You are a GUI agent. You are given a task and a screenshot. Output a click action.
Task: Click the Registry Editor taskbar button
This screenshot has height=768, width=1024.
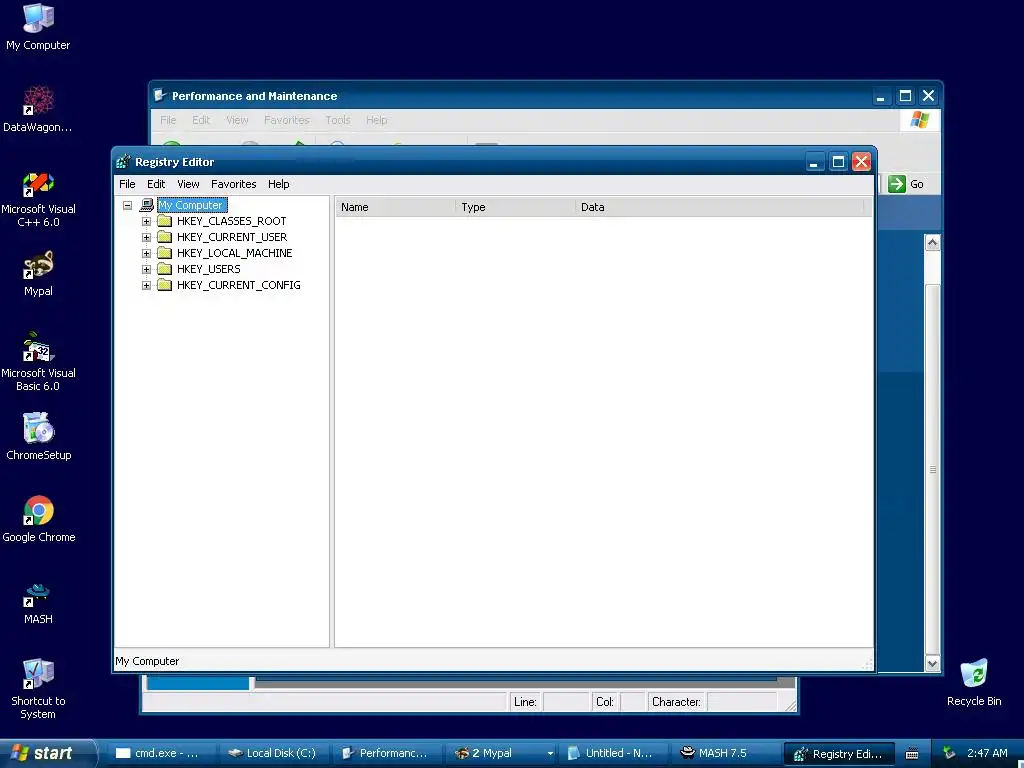pos(839,754)
